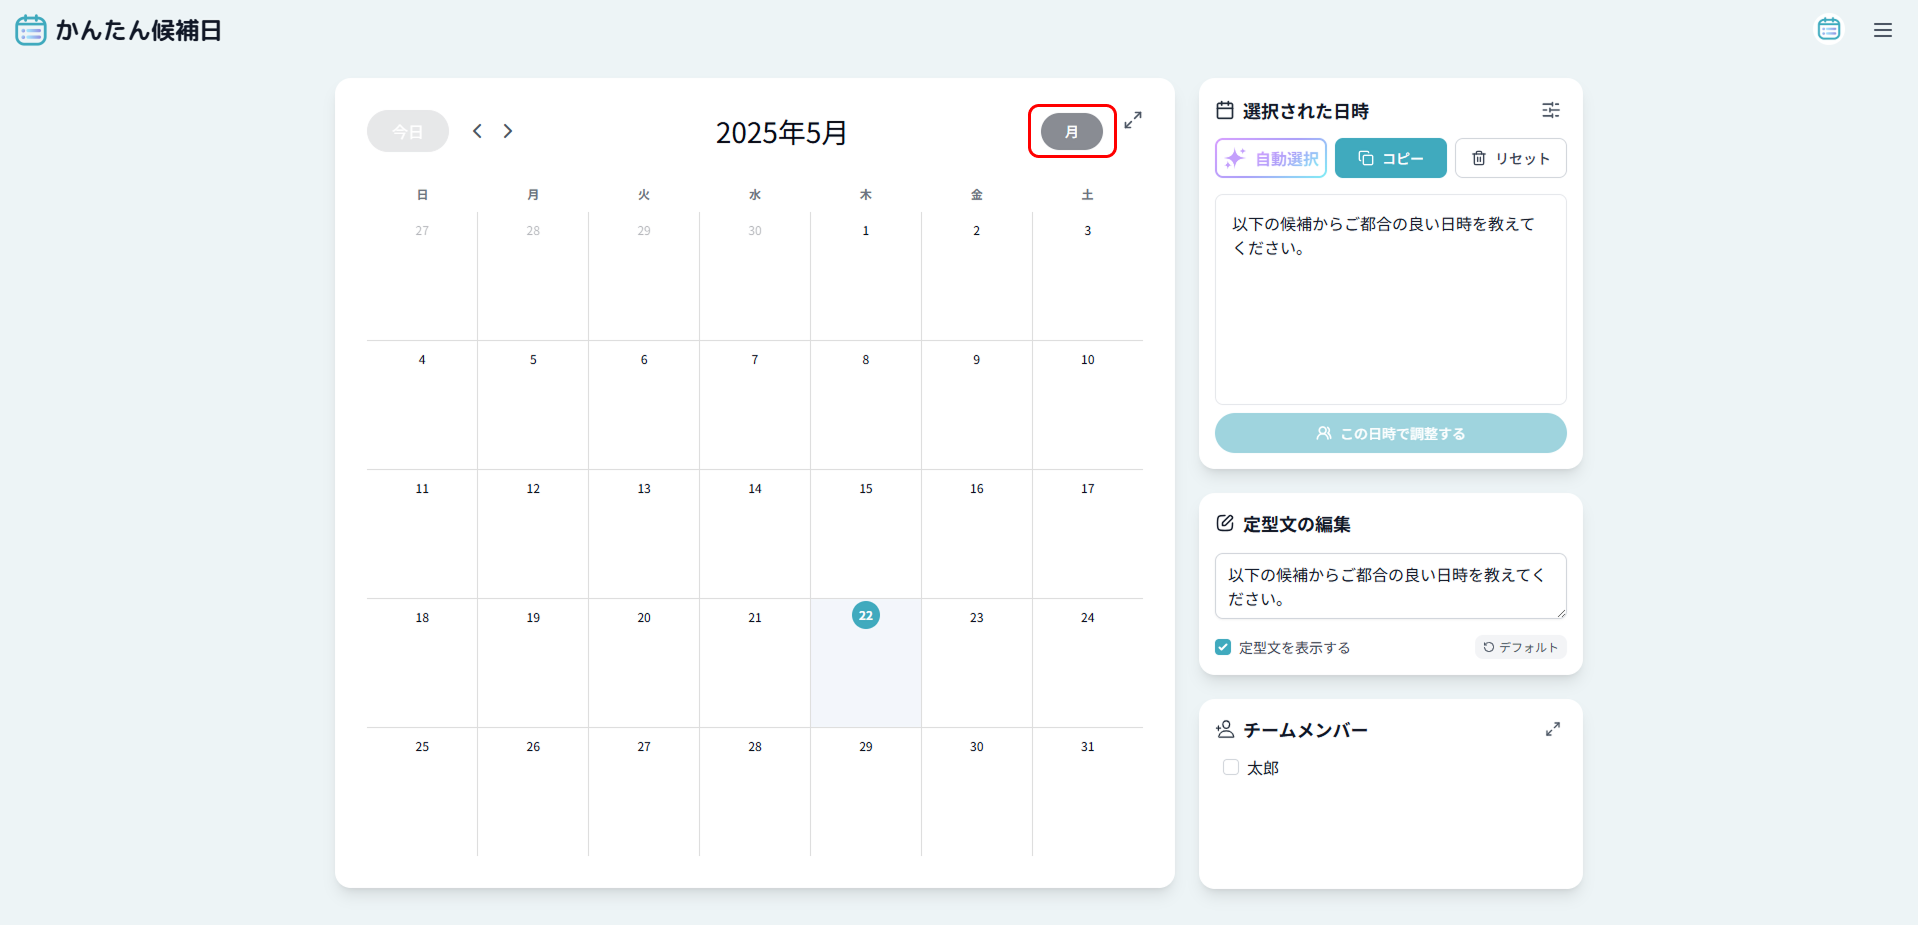Click the かんたん候補日 logo icon
Viewport: 1918px width, 925px height.
click(x=31, y=30)
